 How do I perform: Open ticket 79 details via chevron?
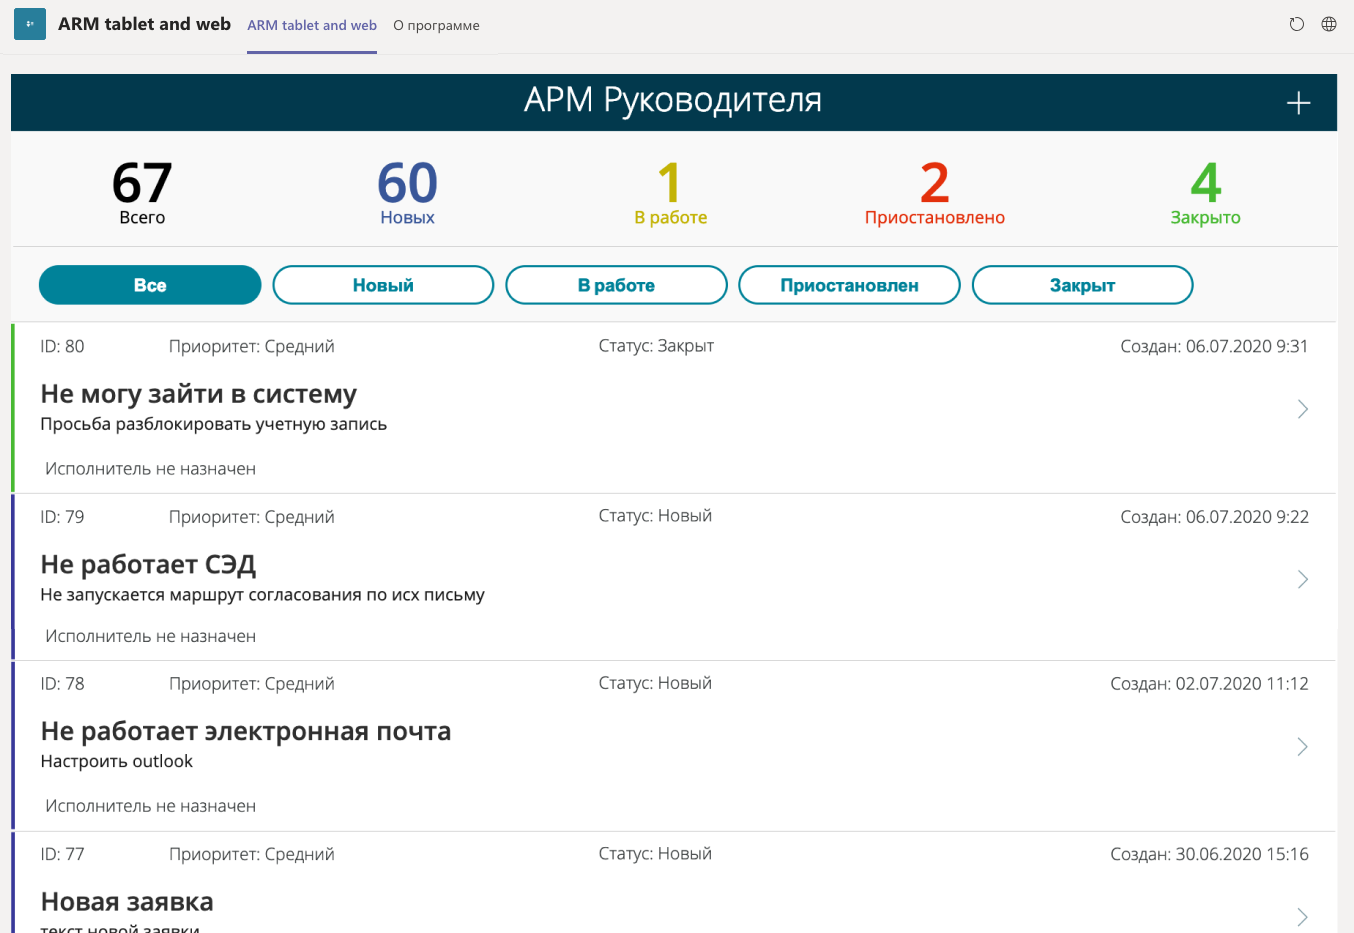click(1303, 580)
